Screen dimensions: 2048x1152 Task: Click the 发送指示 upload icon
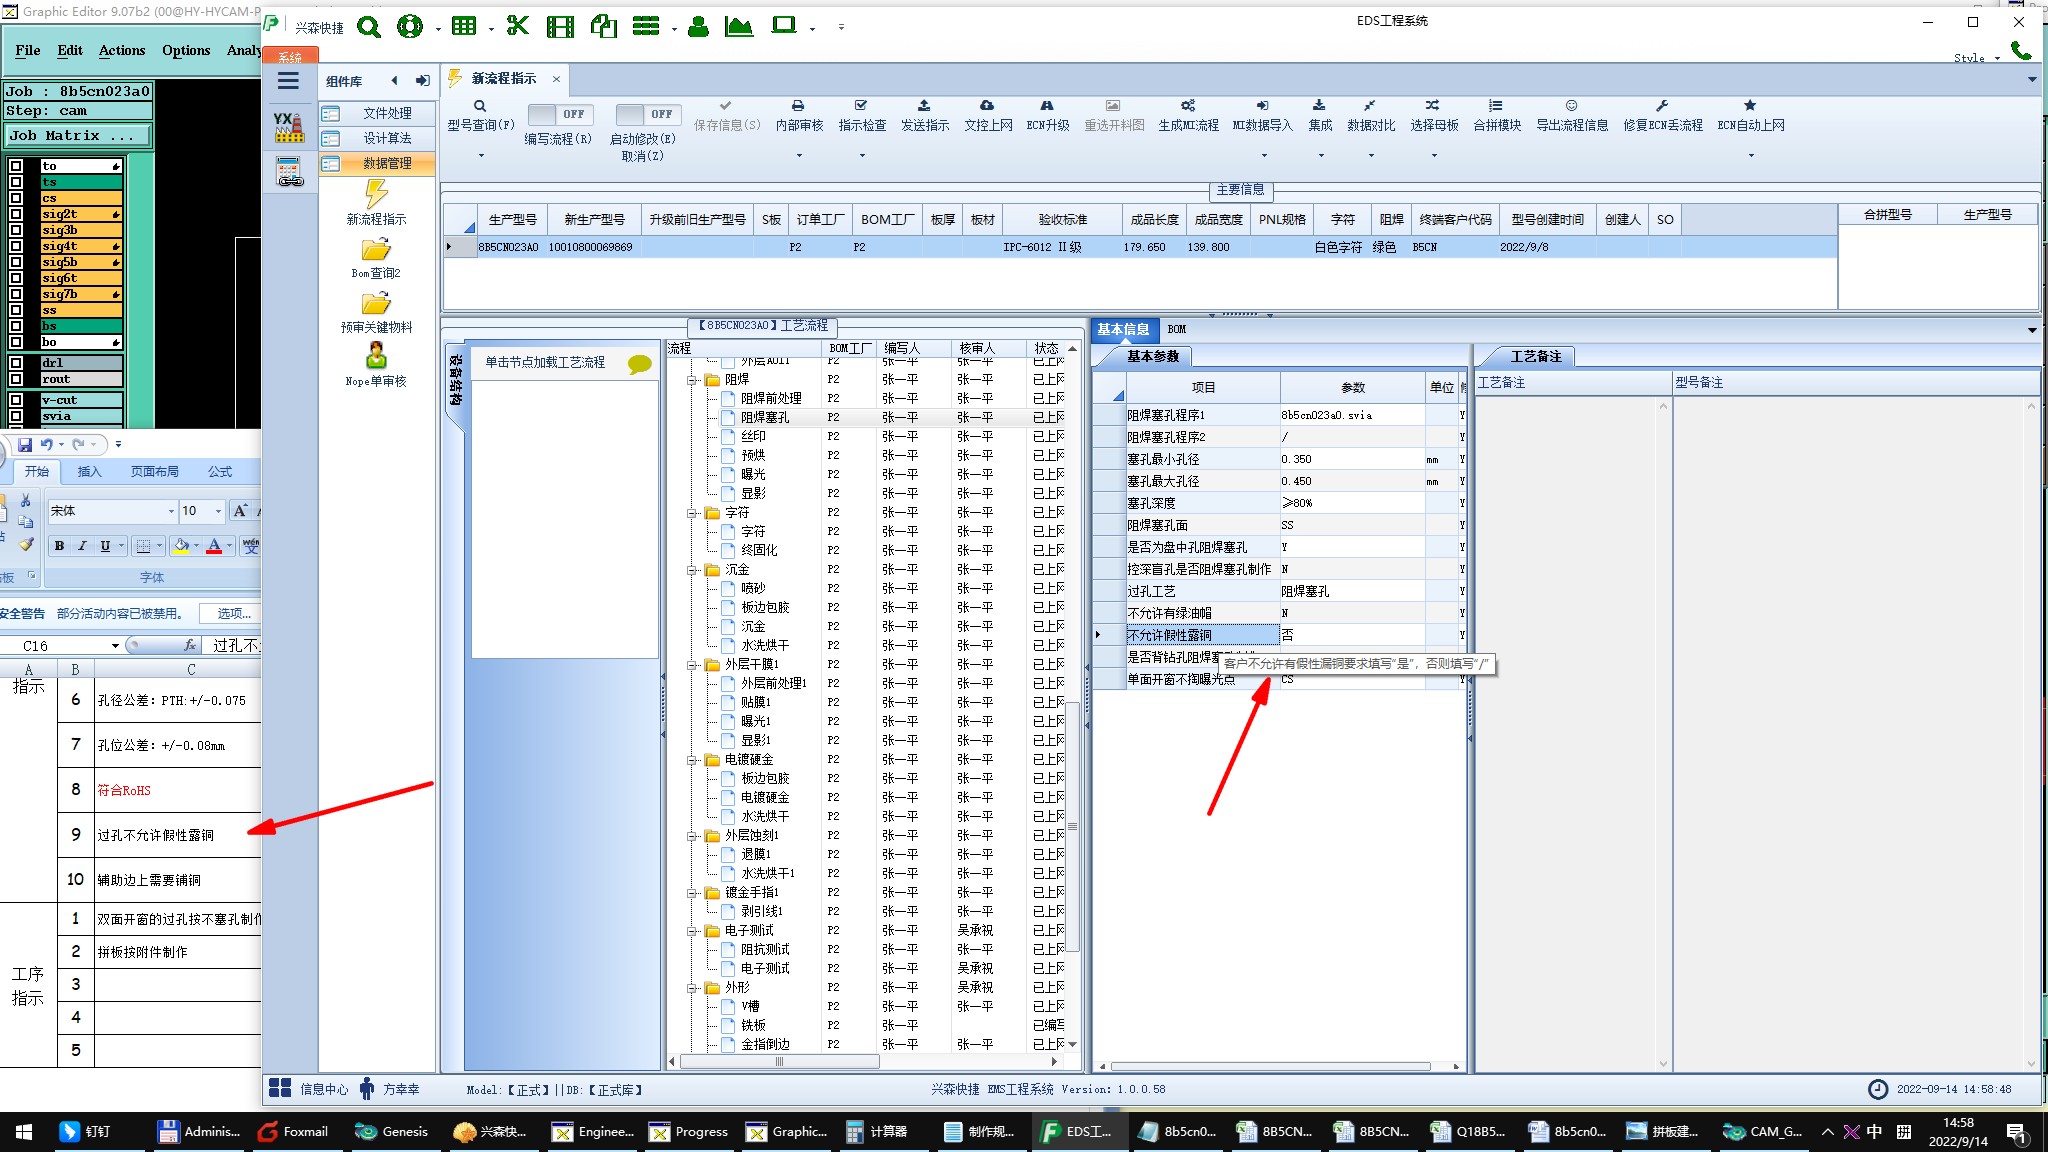click(x=924, y=106)
